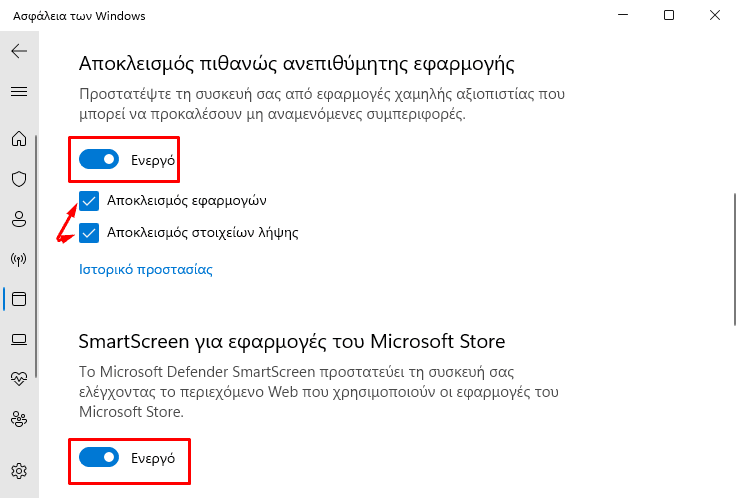Screen dimensions: 736x498
Task: Open Firewall & network protection antenna icon
Action: pyautogui.click(x=19, y=259)
